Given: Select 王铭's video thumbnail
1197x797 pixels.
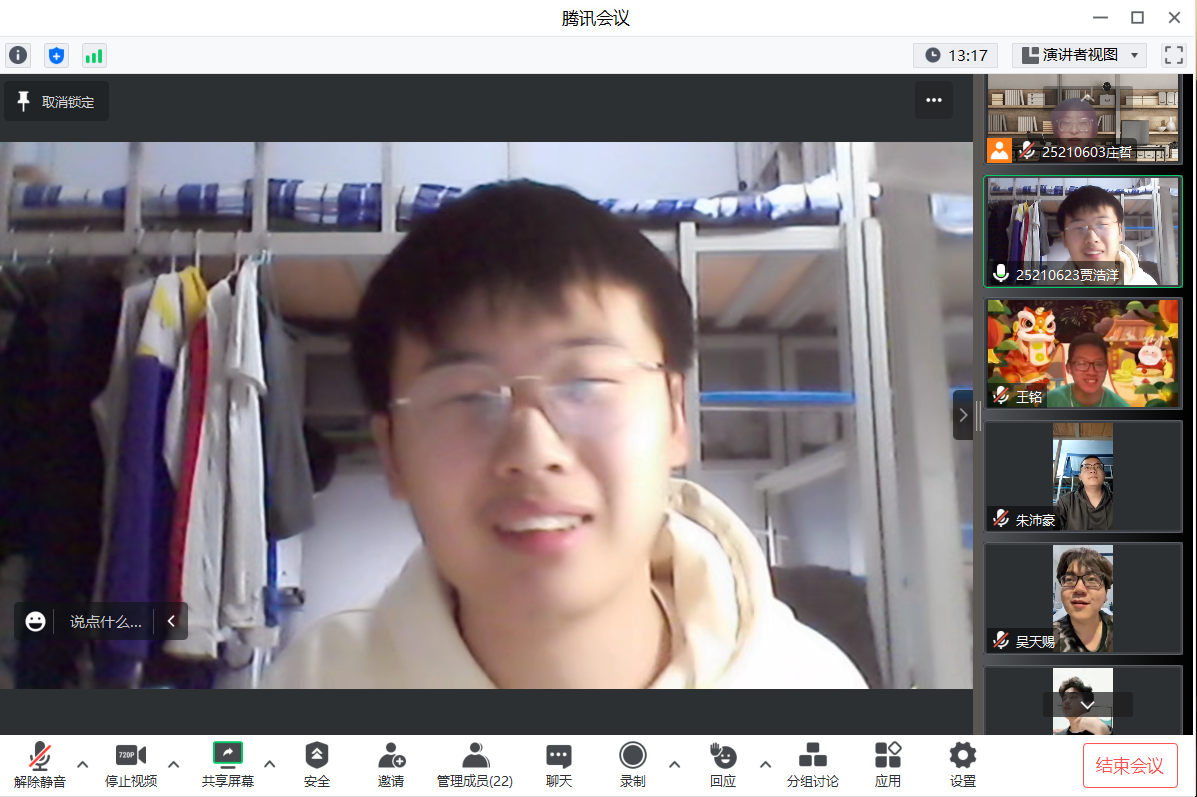Looking at the screenshot, I should pos(1083,353).
